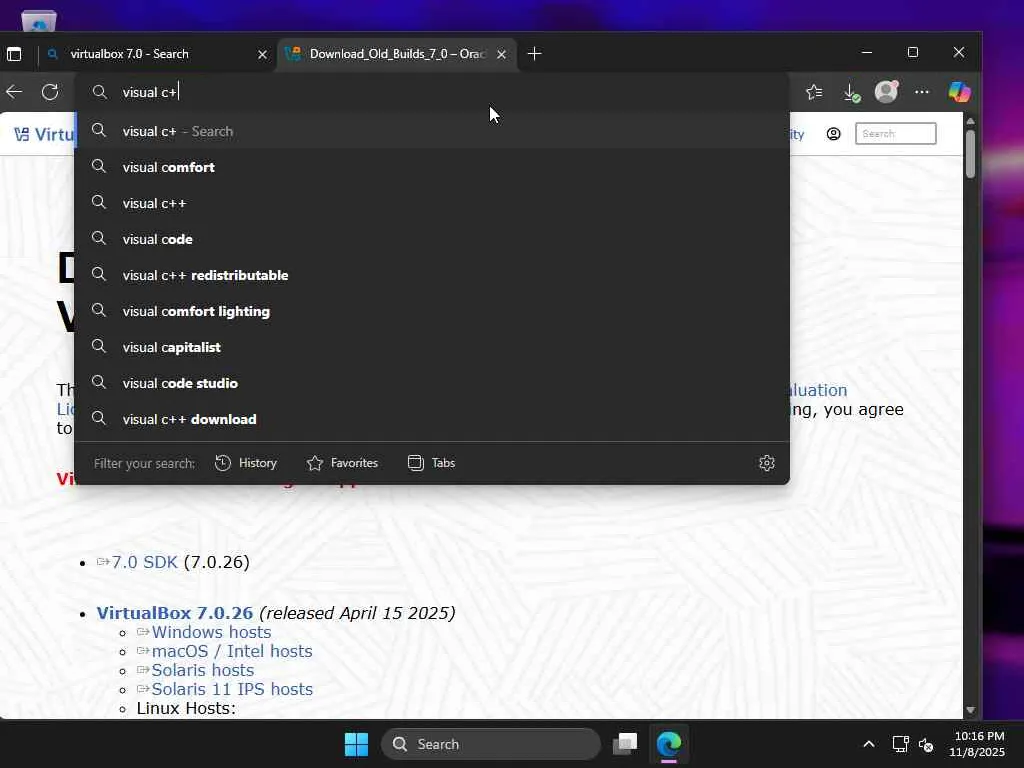Select the 'visual code studio' suggestion
Image resolution: width=1024 pixels, height=768 pixels.
[x=432, y=383]
